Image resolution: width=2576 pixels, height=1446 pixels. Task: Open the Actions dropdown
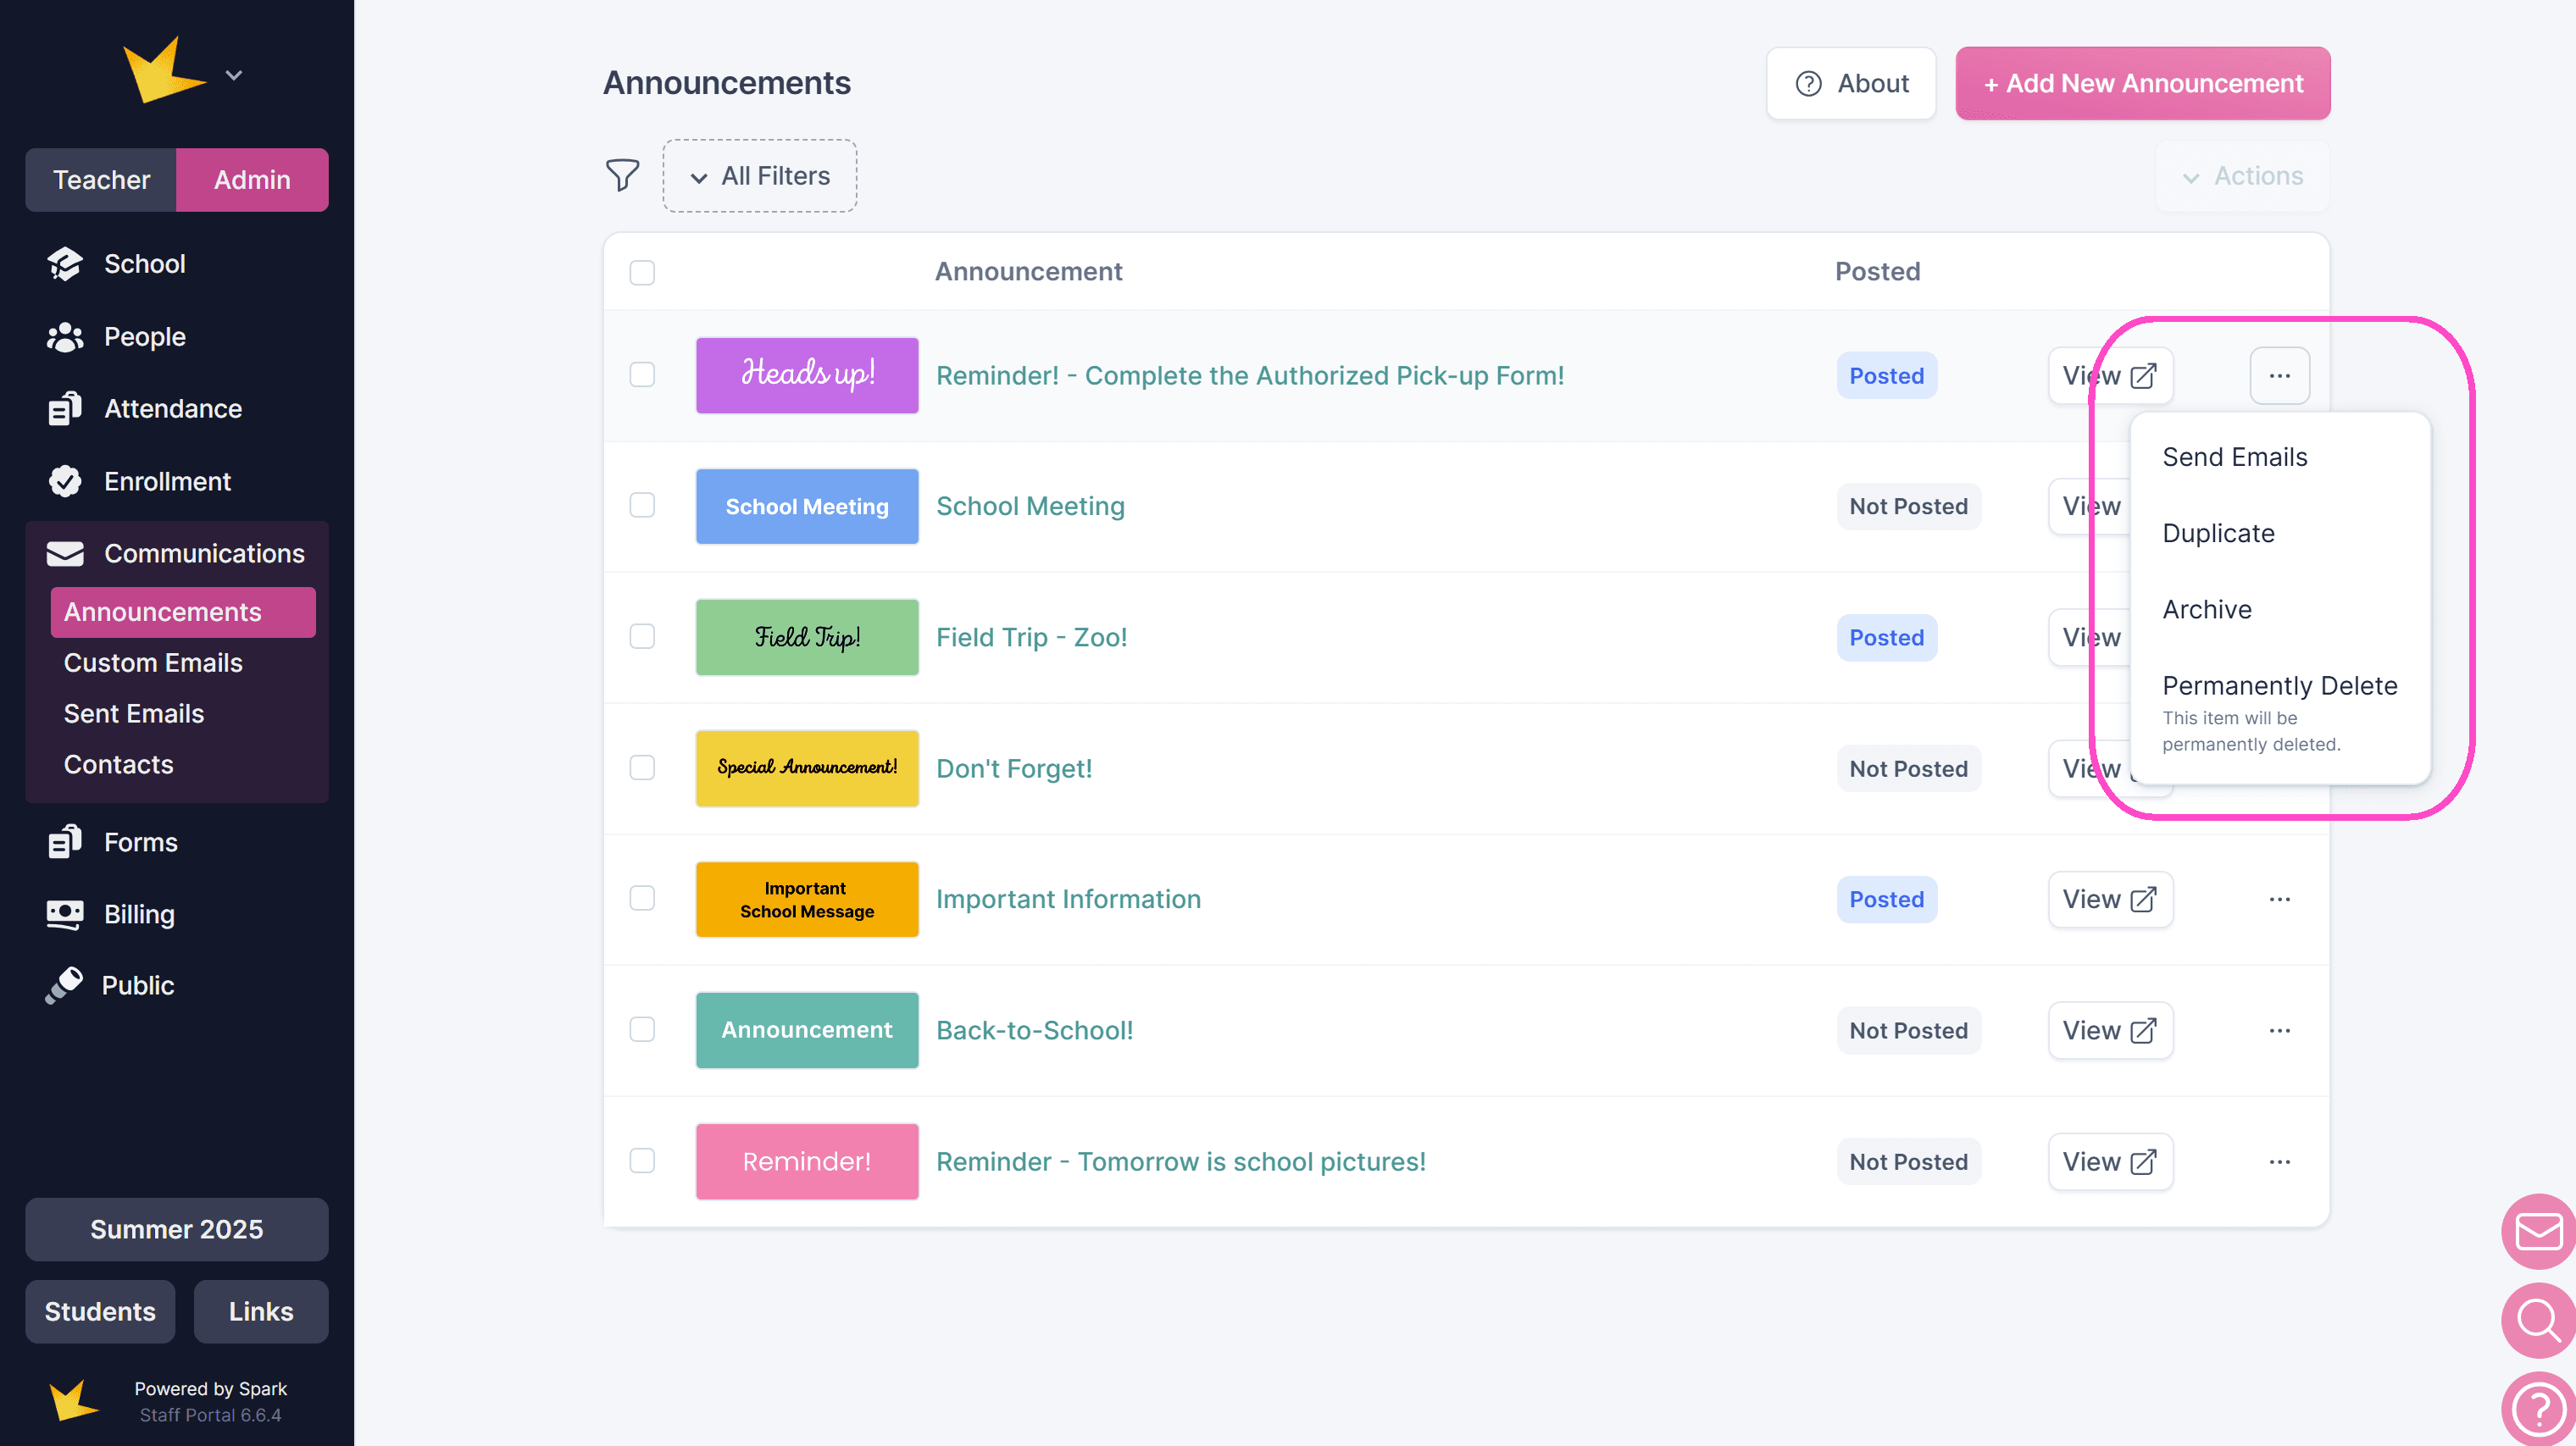point(2243,176)
